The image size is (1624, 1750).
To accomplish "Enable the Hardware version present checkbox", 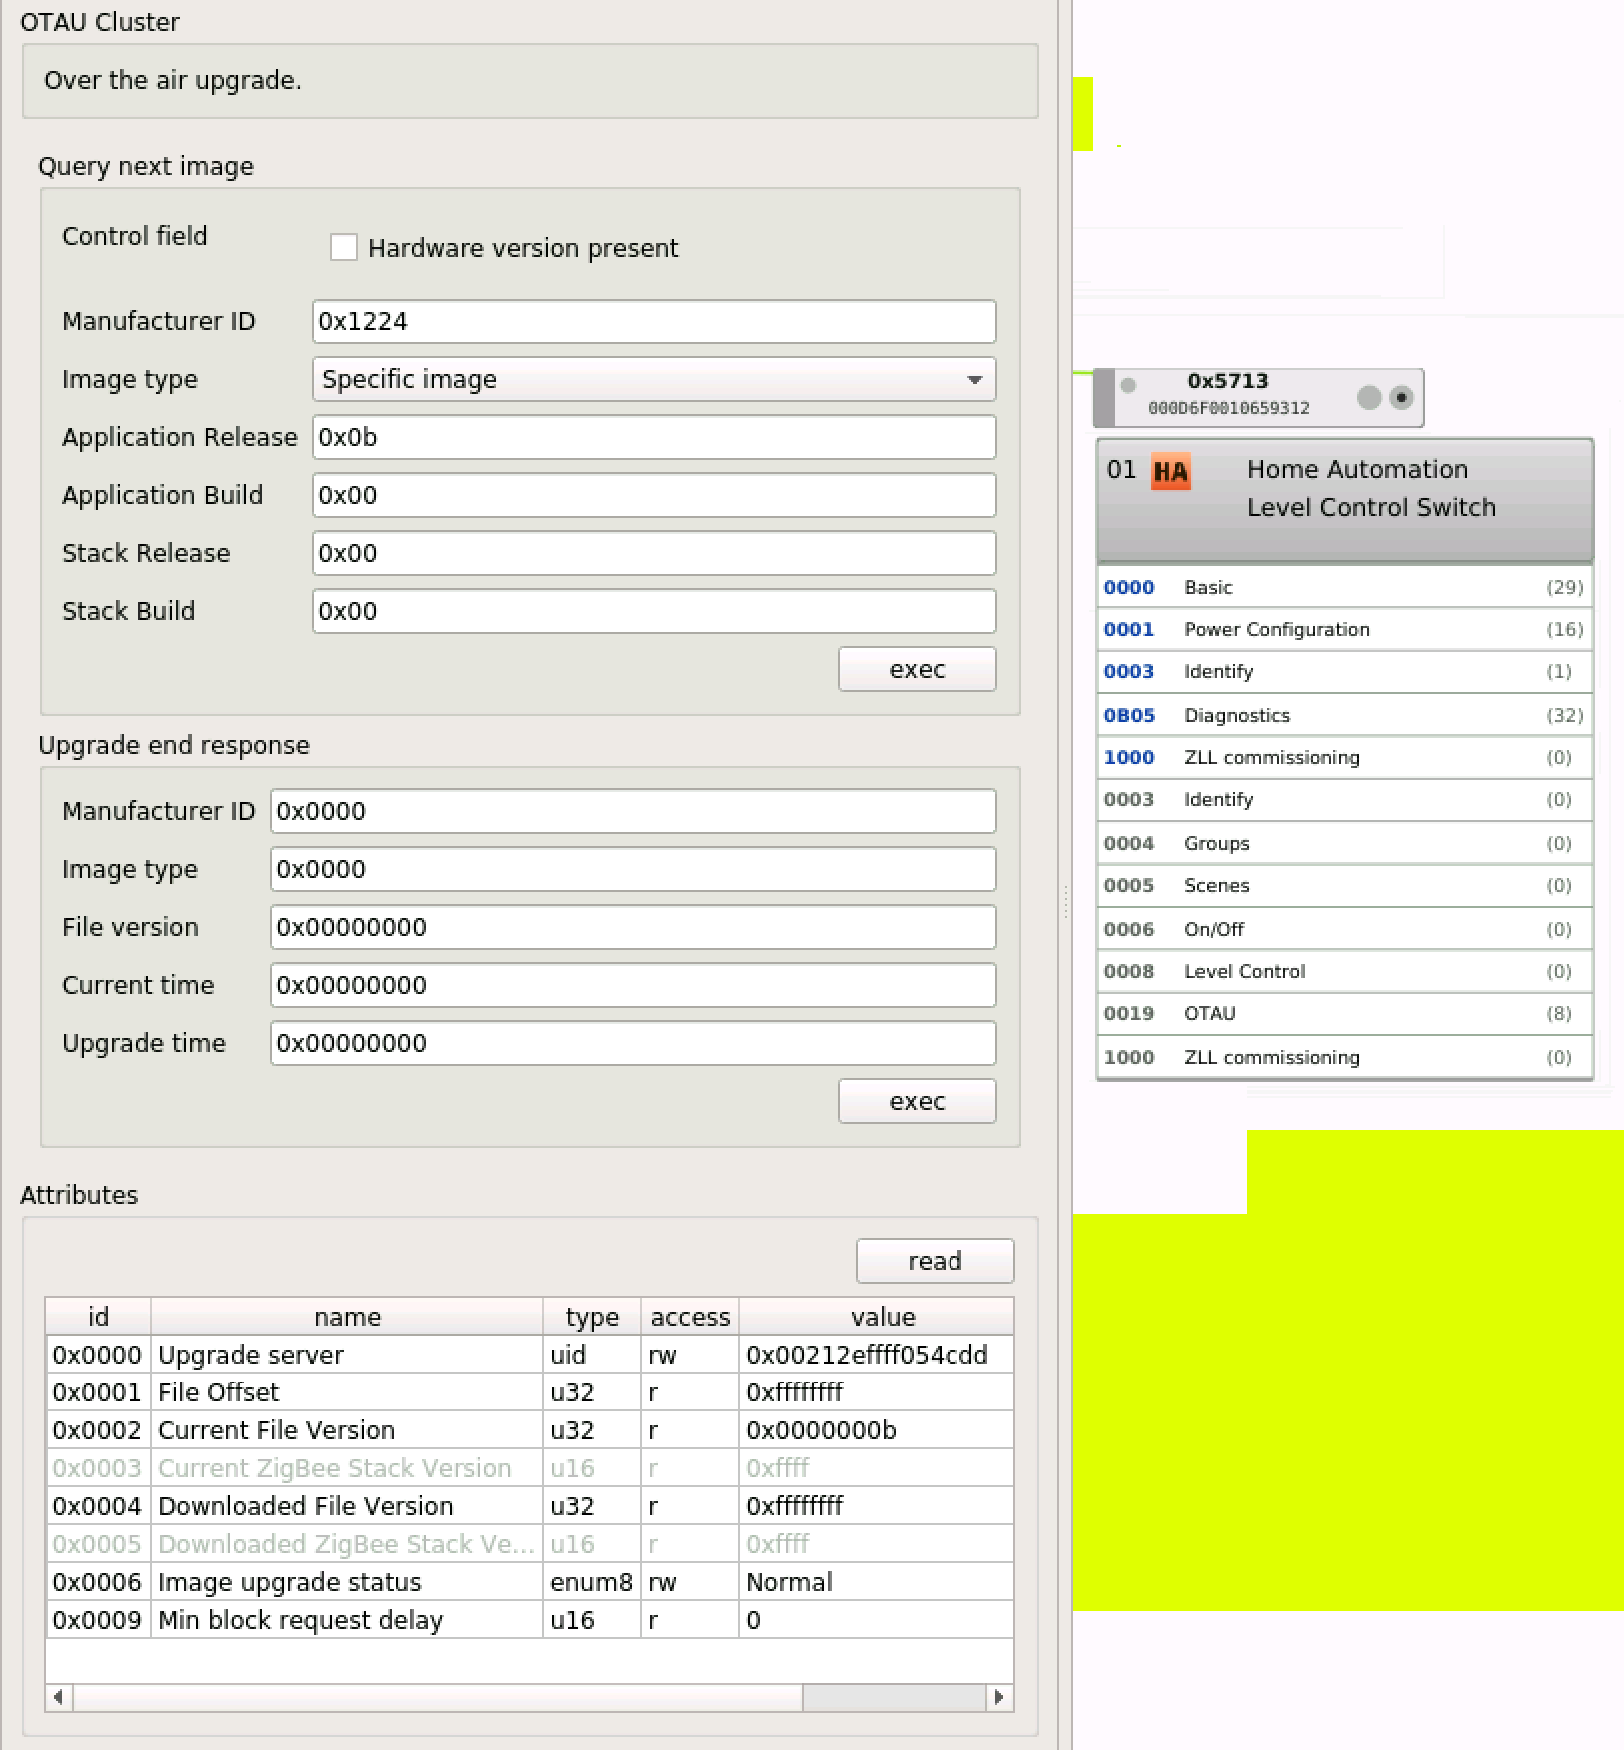I will pyautogui.click(x=344, y=247).
